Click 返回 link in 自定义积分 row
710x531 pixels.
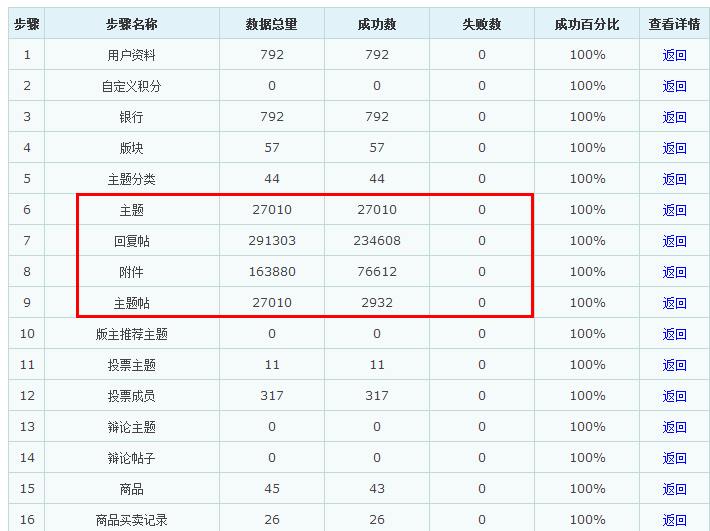point(674,86)
